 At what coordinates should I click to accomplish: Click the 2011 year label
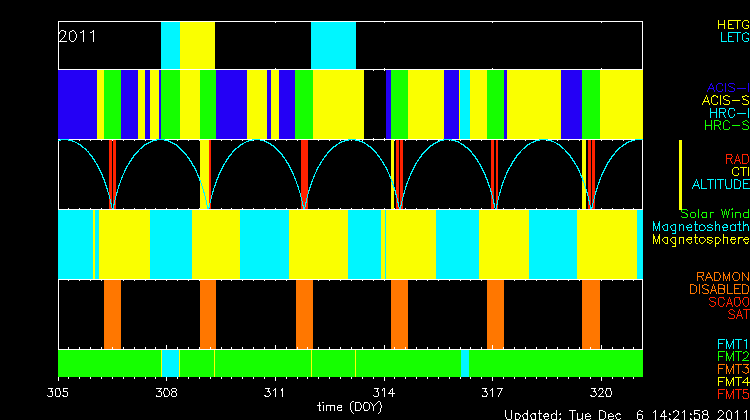(78, 36)
